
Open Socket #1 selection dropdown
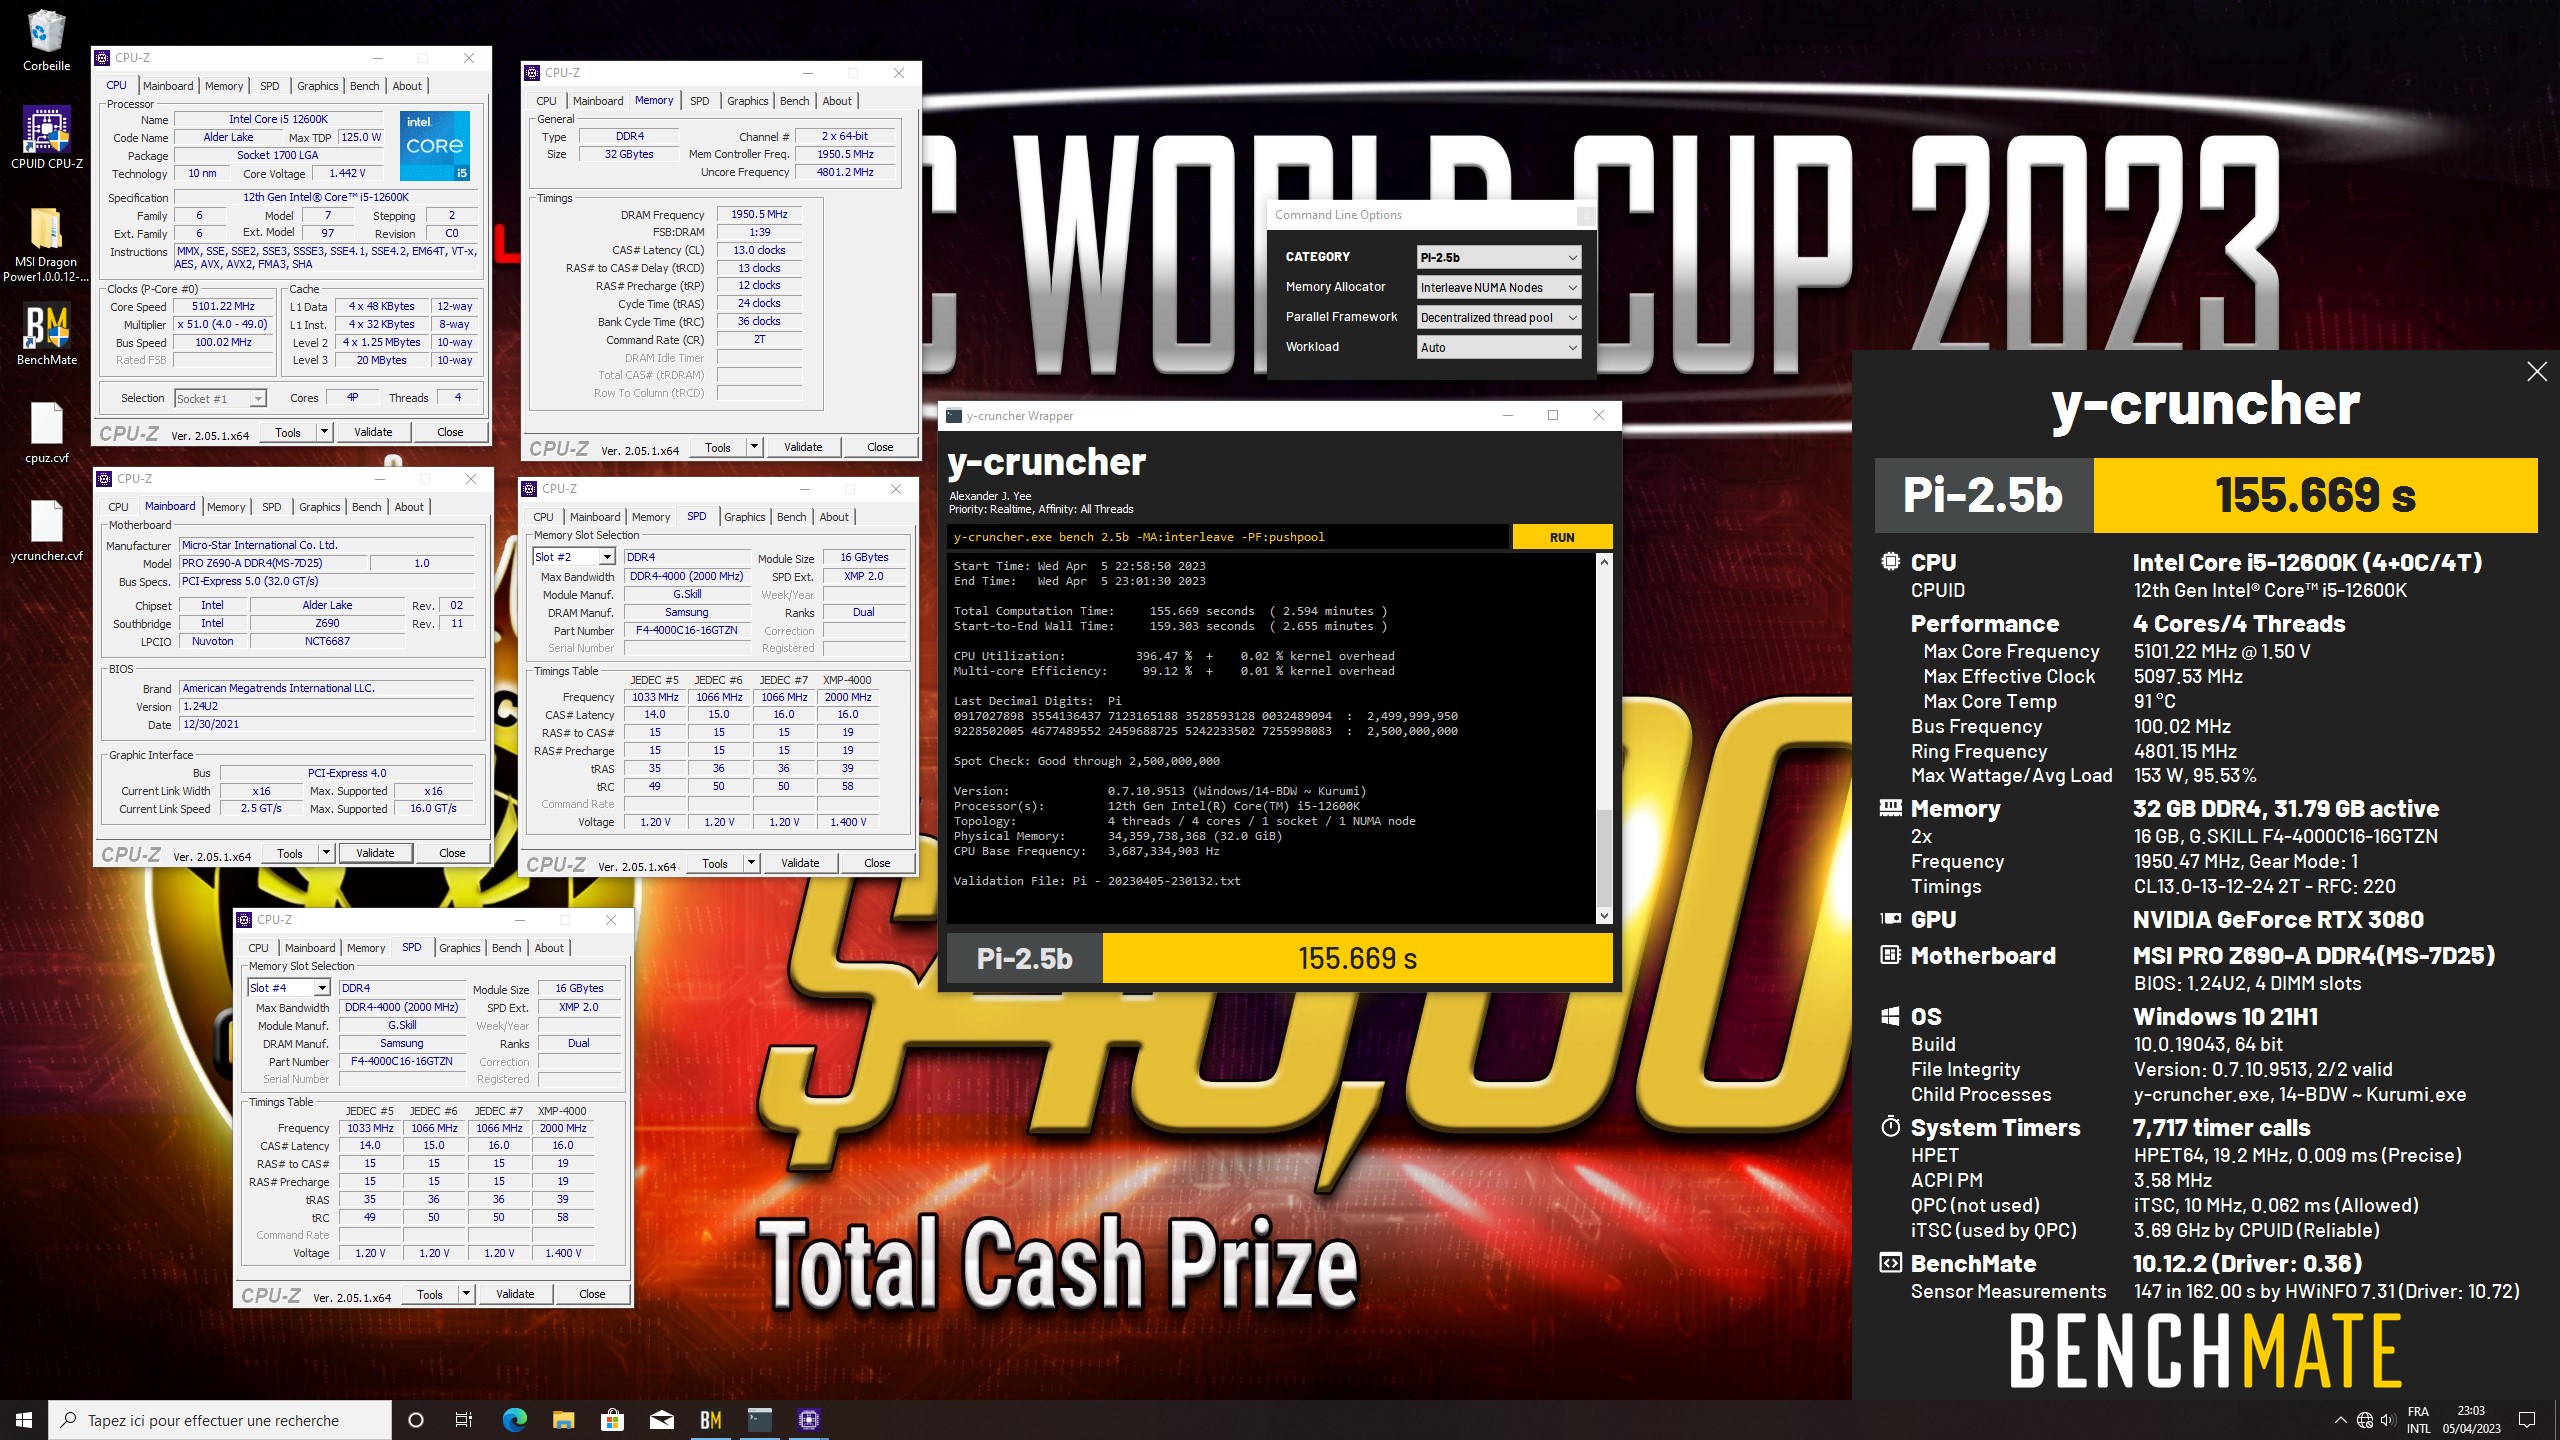[220, 398]
